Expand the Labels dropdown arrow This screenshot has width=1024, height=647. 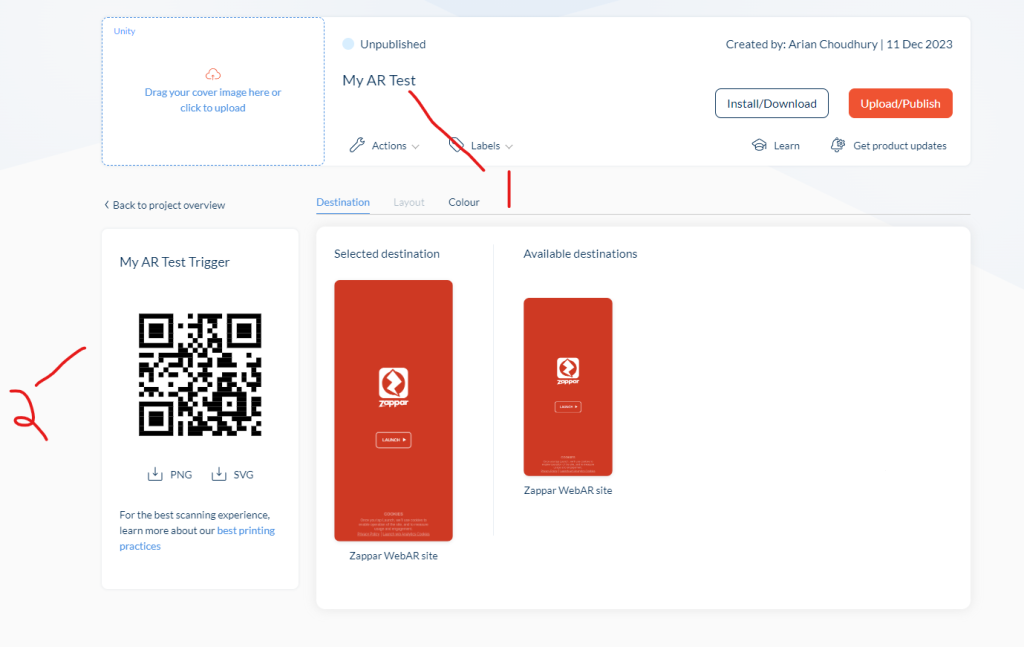click(509, 146)
